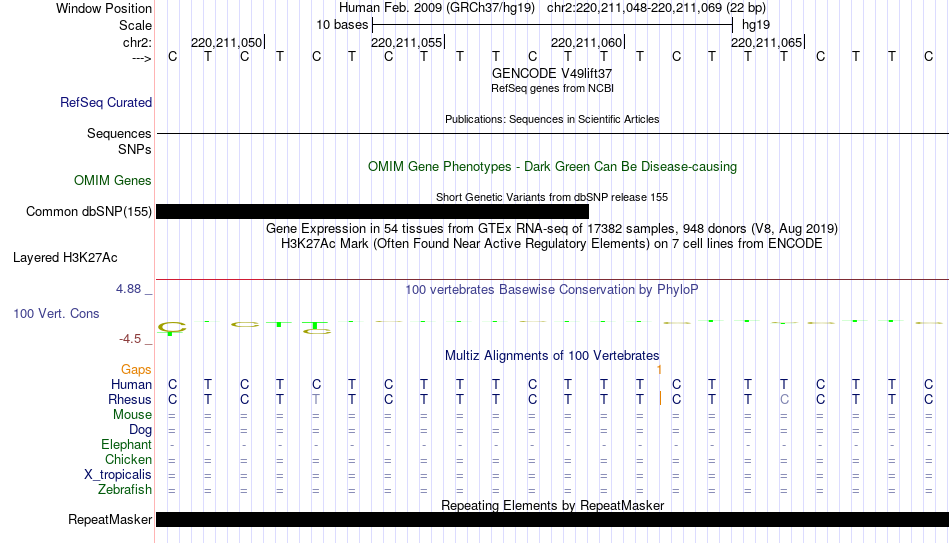Select the Common dbSNP(155) track label
Image resolution: width=950 pixels, height=543 pixels.
click(89, 212)
